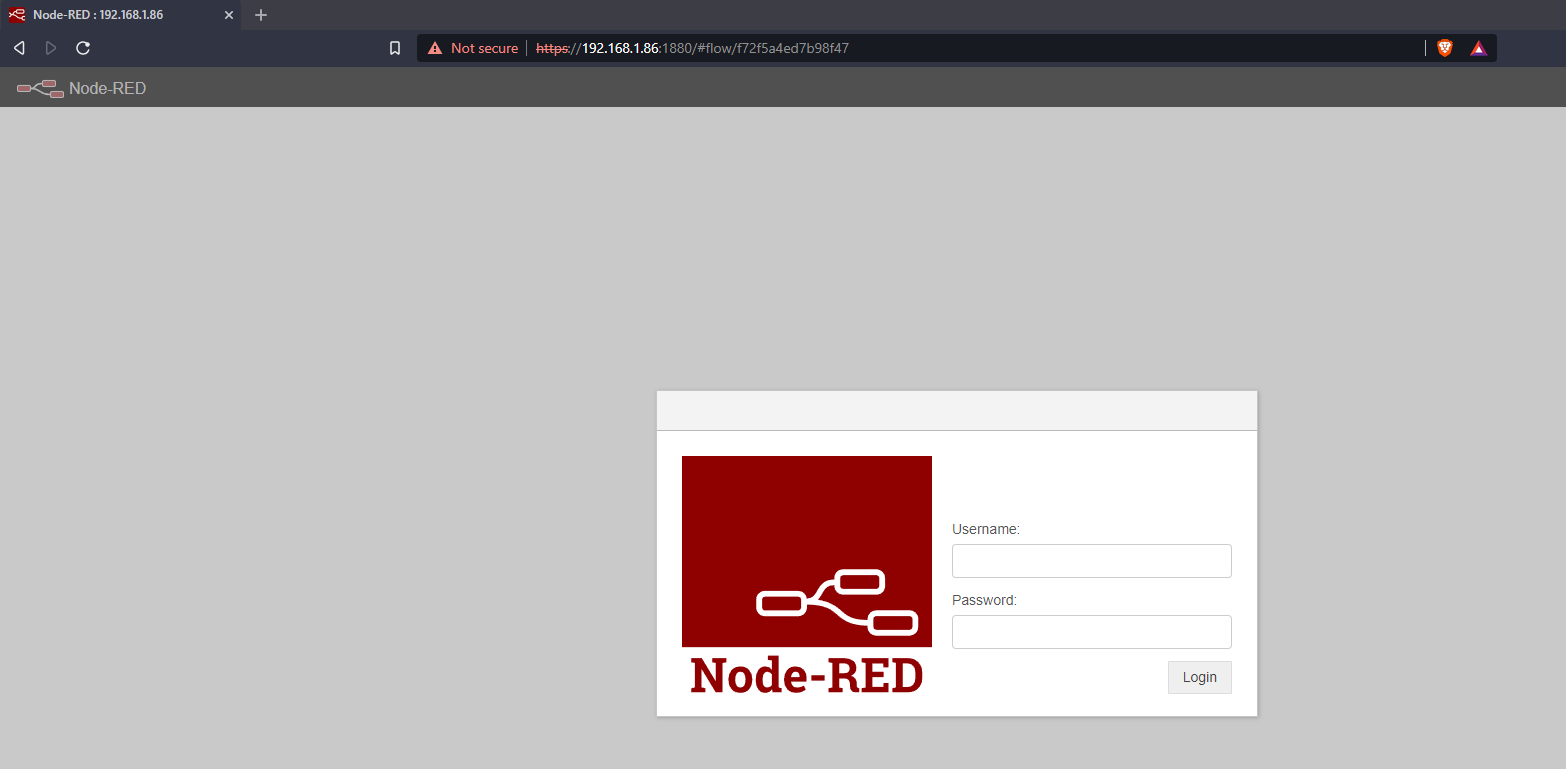The image size is (1566, 769).
Task: Click the forward navigation arrow
Action: pyautogui.click(x=51, y=48)
